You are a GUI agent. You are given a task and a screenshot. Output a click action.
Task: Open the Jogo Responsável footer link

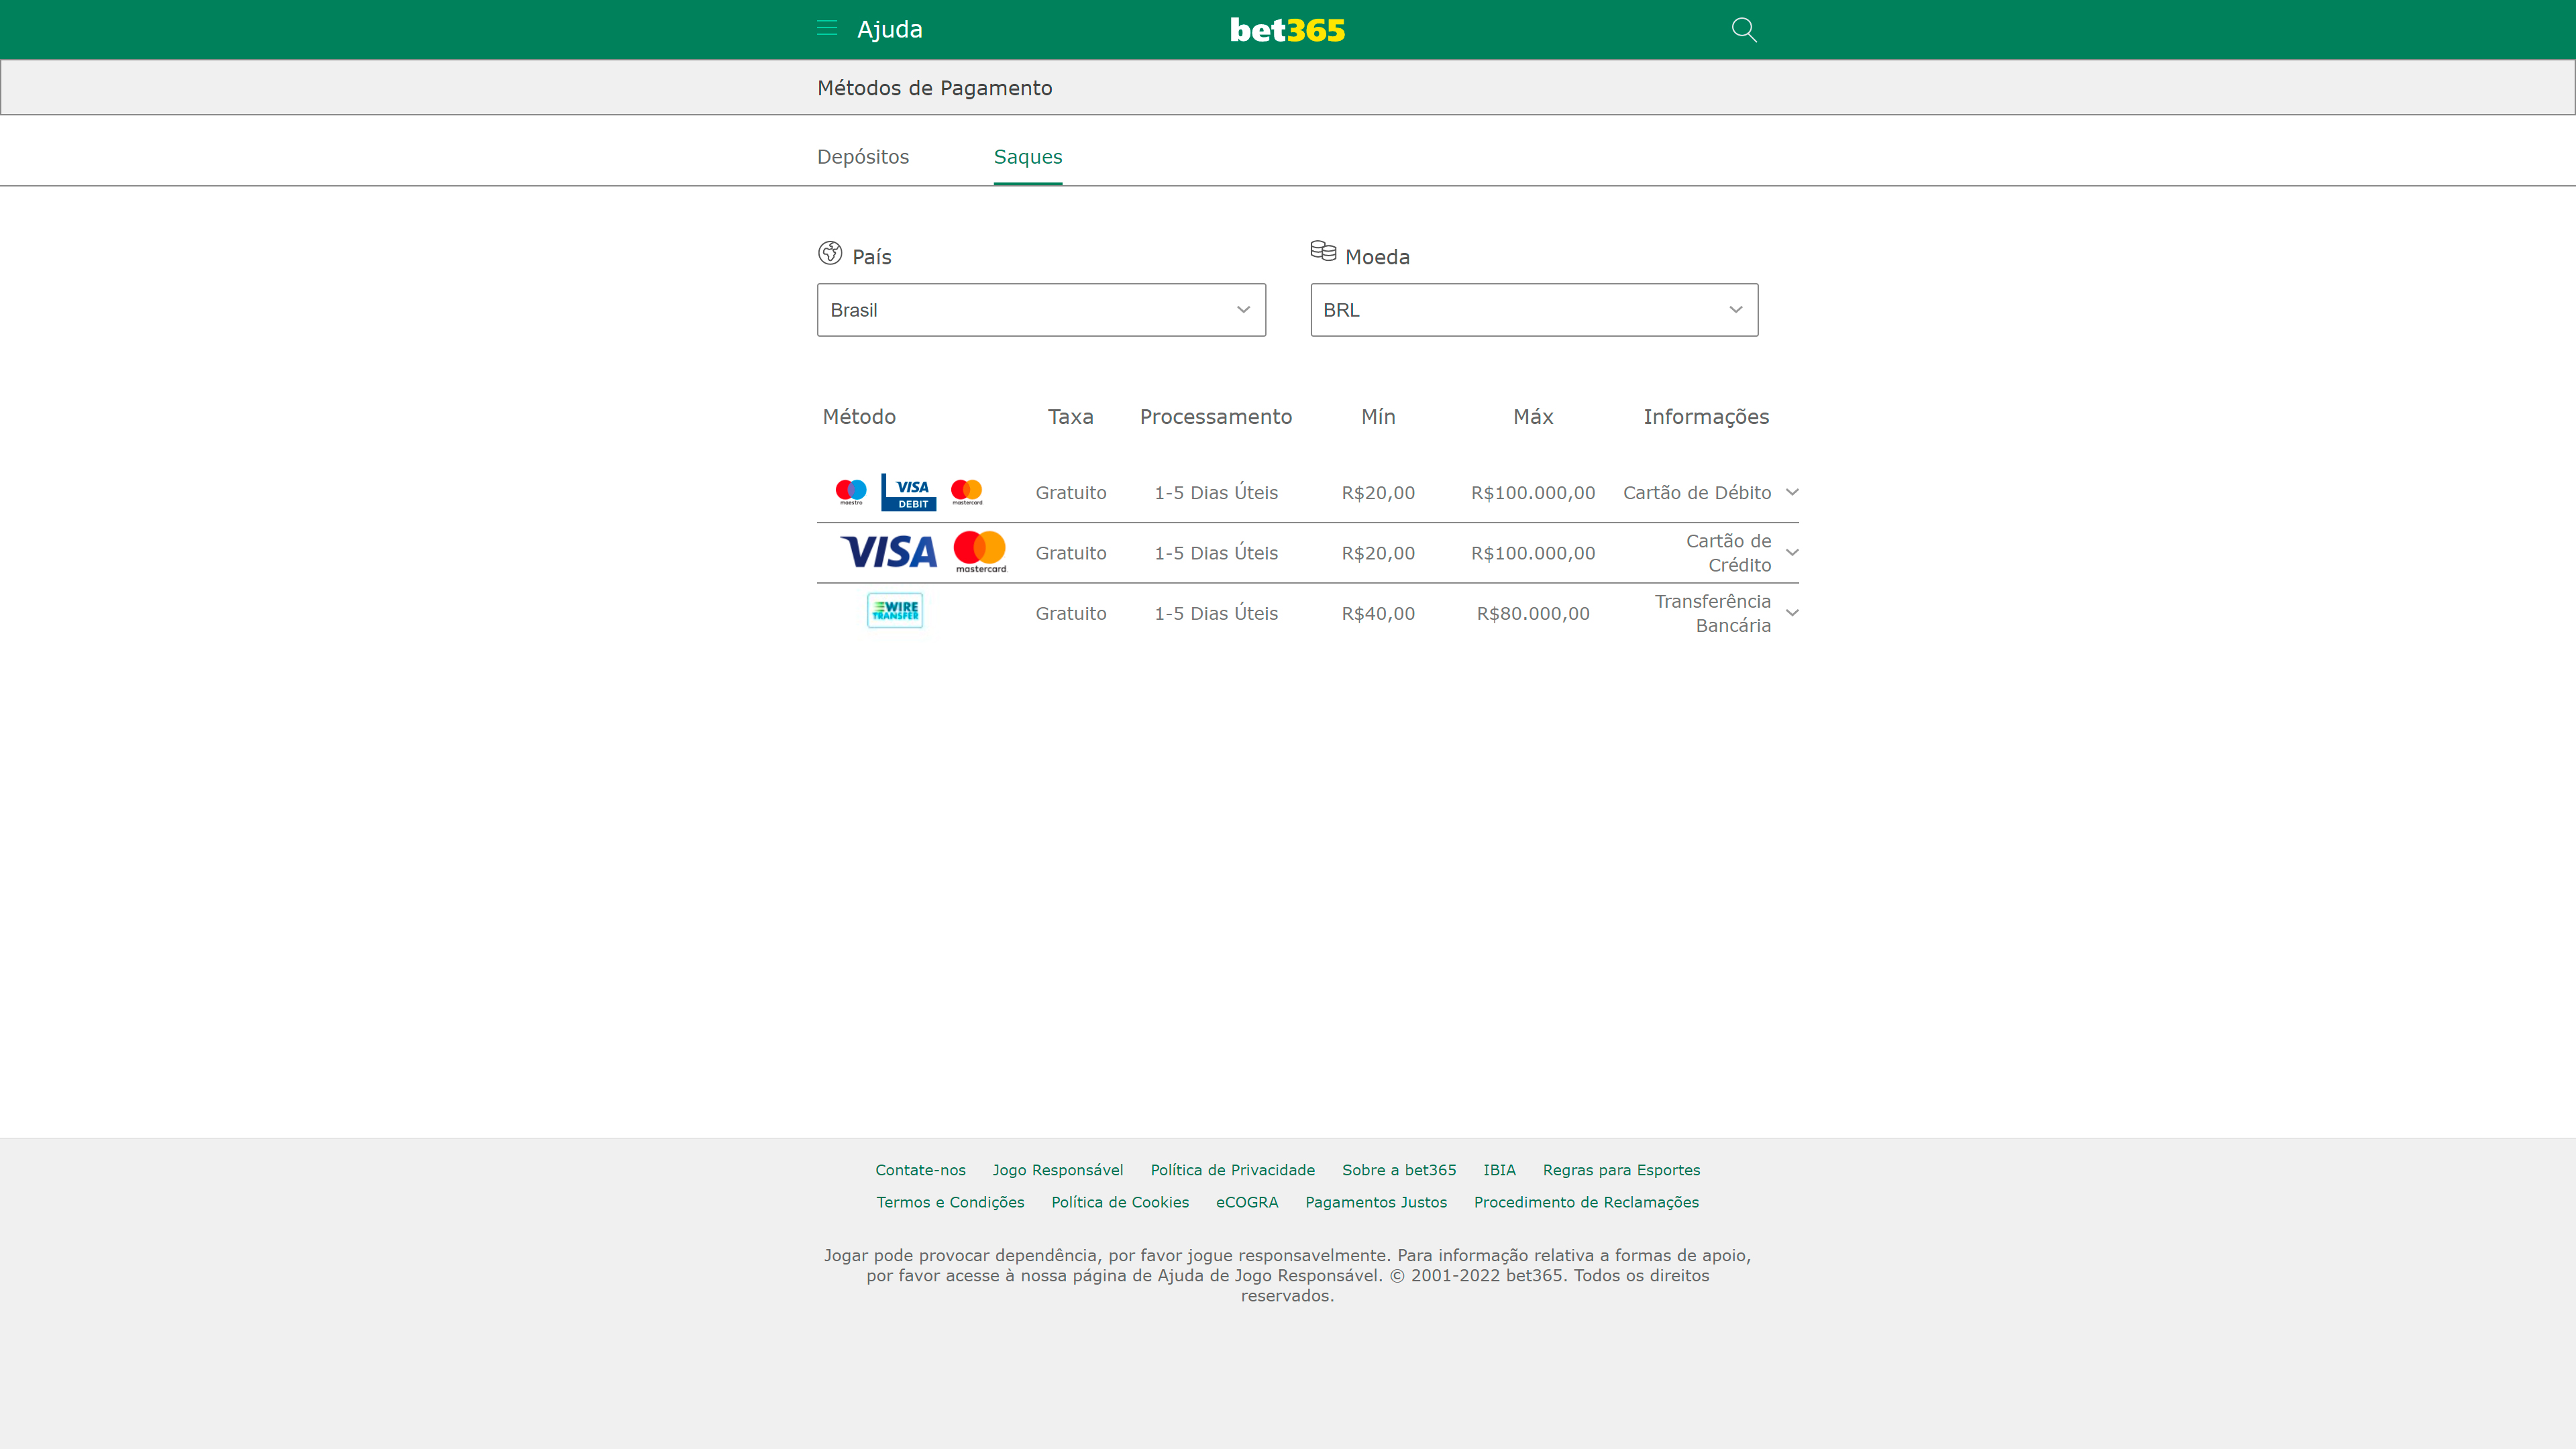tap(1058, 1170)
